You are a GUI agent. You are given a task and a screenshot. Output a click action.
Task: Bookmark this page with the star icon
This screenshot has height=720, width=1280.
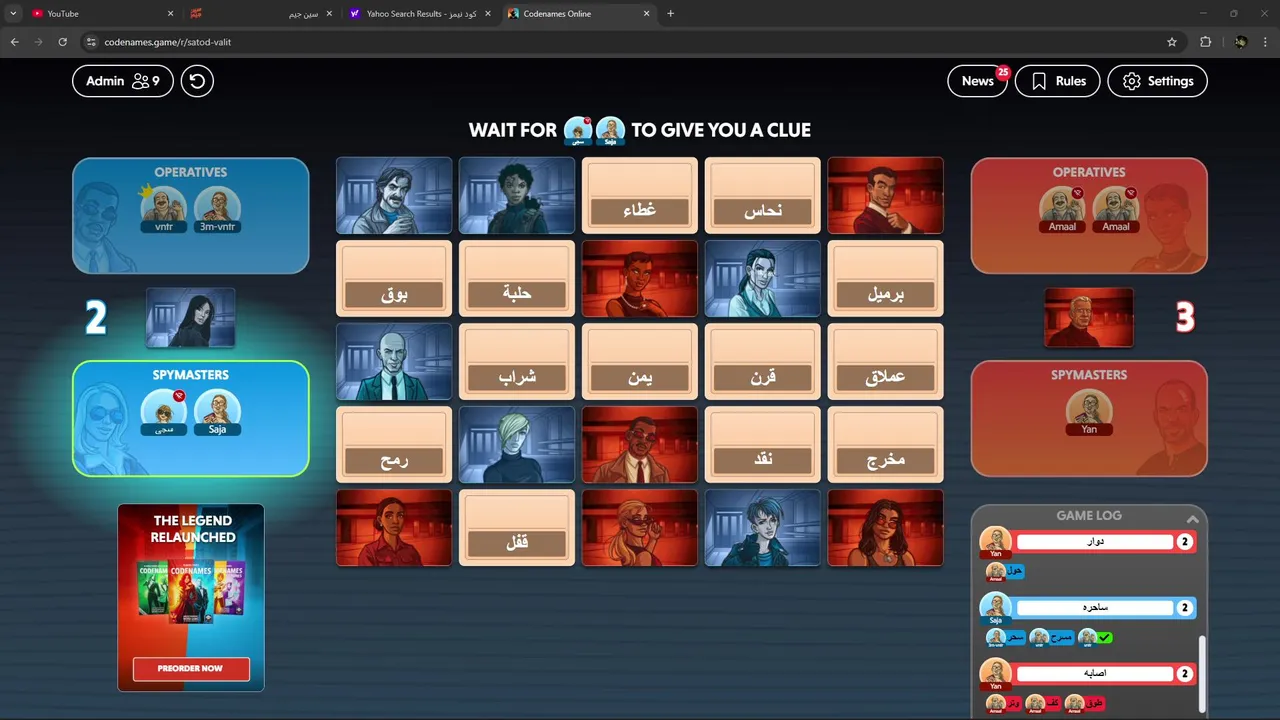pos(1172,42)
